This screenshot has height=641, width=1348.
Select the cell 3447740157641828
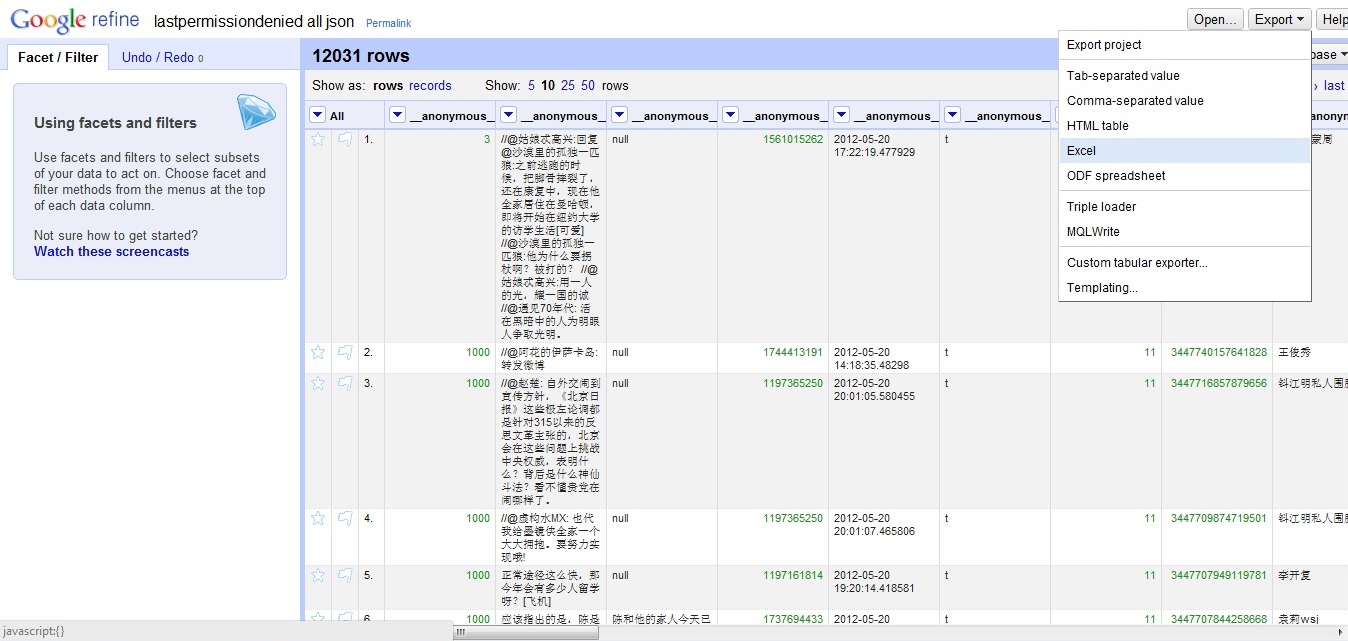(x=1219, y=352)
